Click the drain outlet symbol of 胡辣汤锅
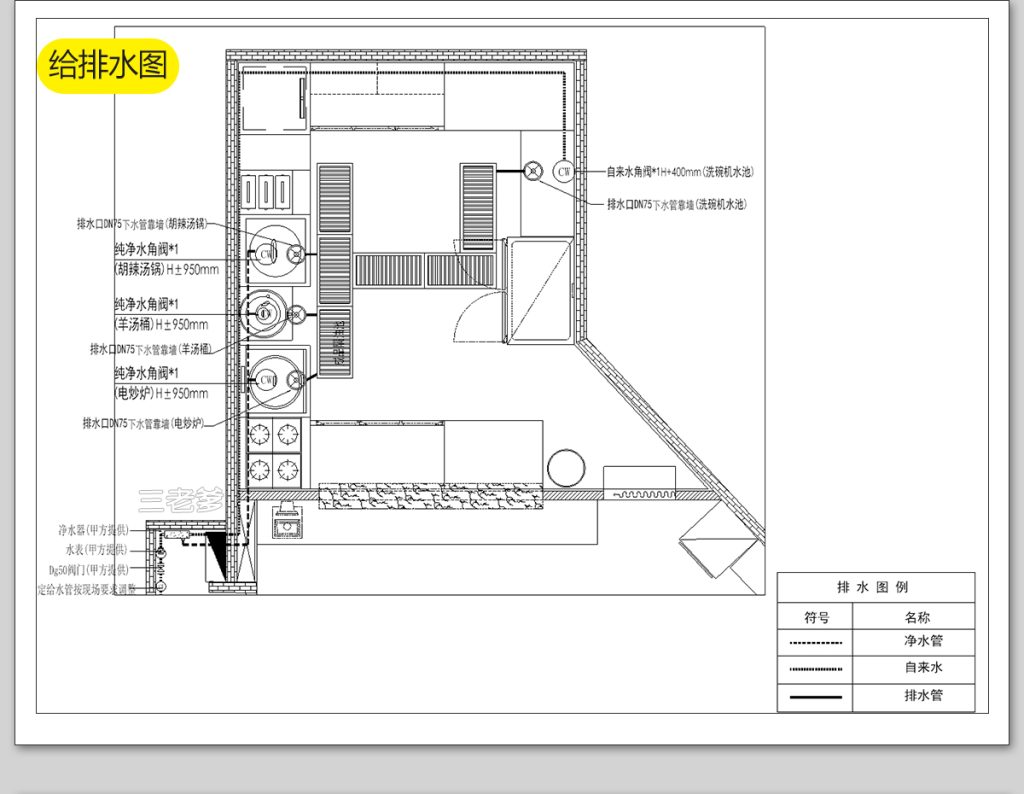Viewport: 1024px width, 794px height. pos(295,254)
